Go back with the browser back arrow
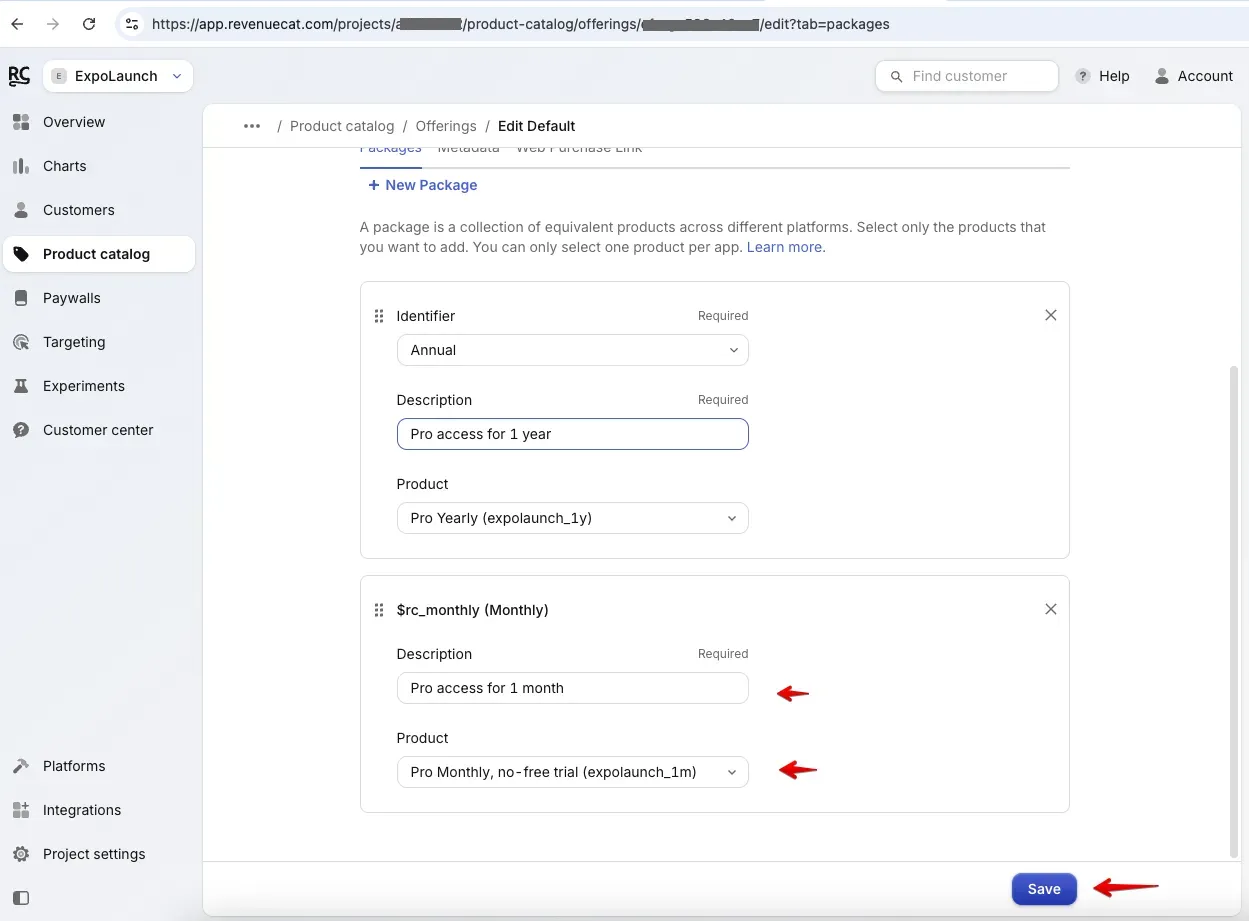This screenshot has height=921, width=1249. [17, 23]
